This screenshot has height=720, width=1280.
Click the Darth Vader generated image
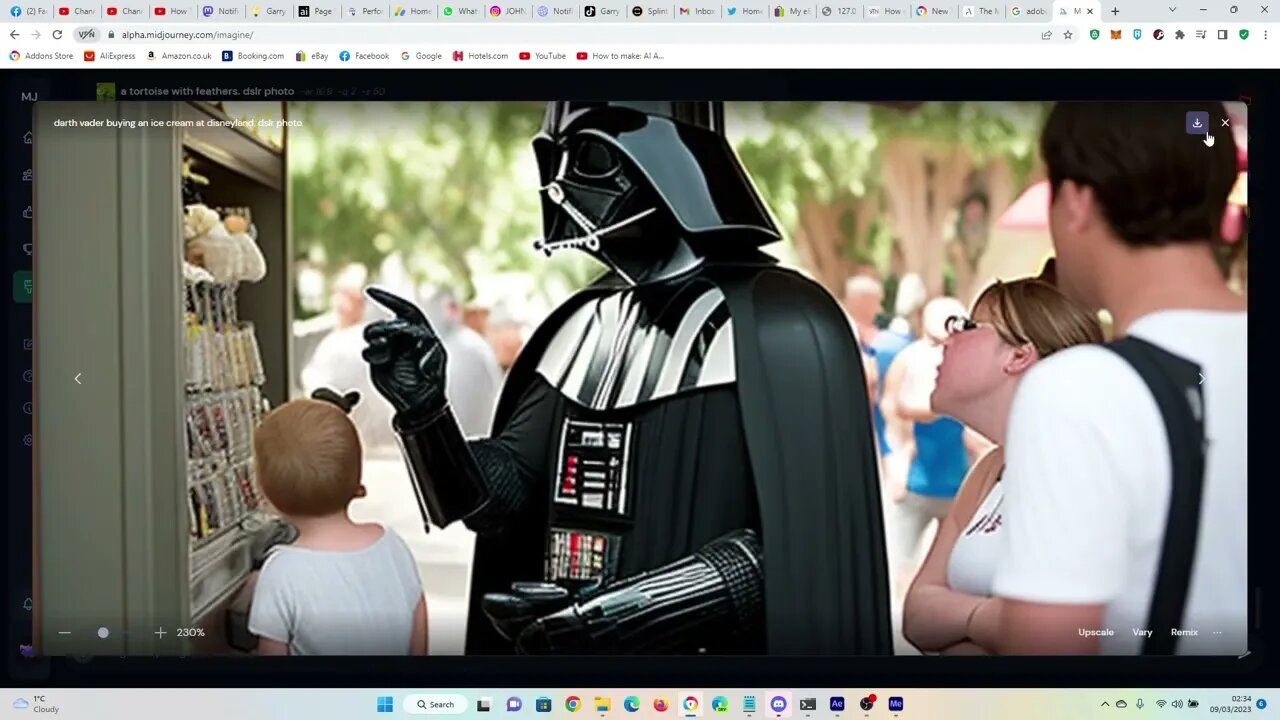640,378
